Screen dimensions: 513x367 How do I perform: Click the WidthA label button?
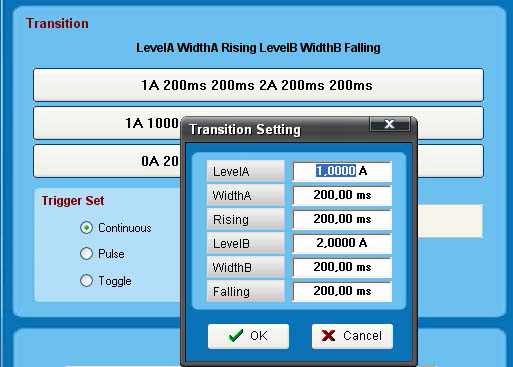[246, 195]
